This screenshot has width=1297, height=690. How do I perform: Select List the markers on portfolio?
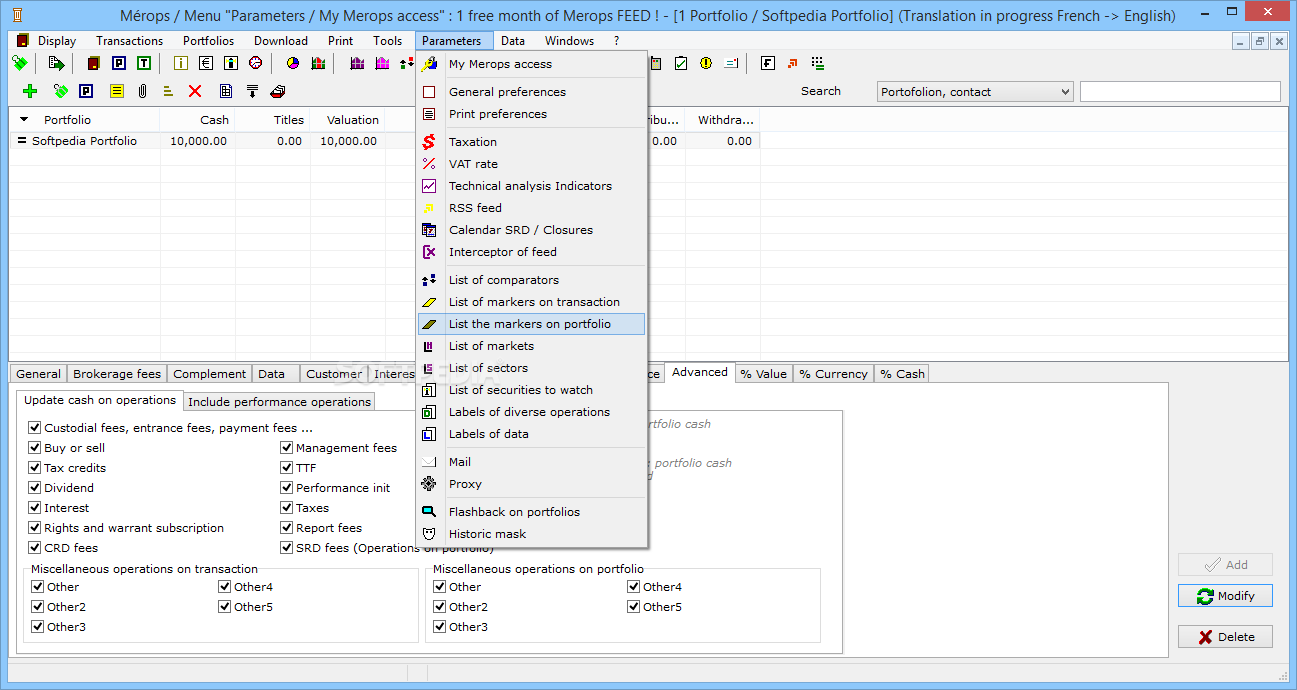[531, 324]
